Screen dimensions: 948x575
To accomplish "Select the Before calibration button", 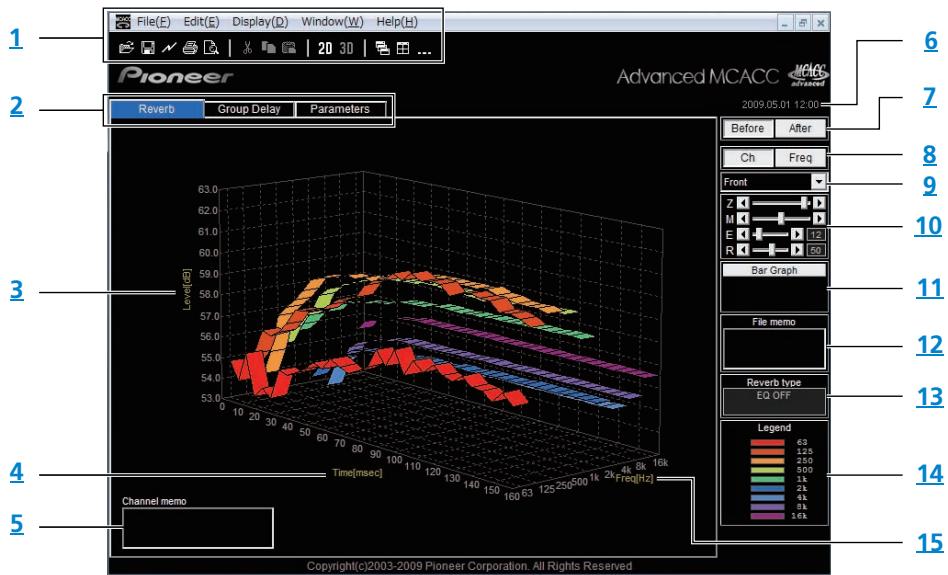I will (x=747, y=128).
